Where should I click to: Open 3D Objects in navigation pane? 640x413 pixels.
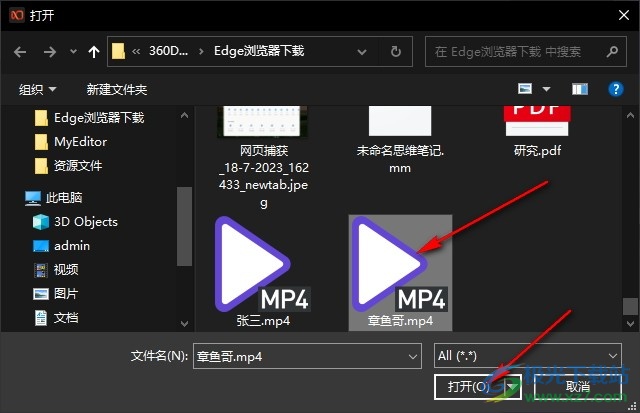[86, 222]
